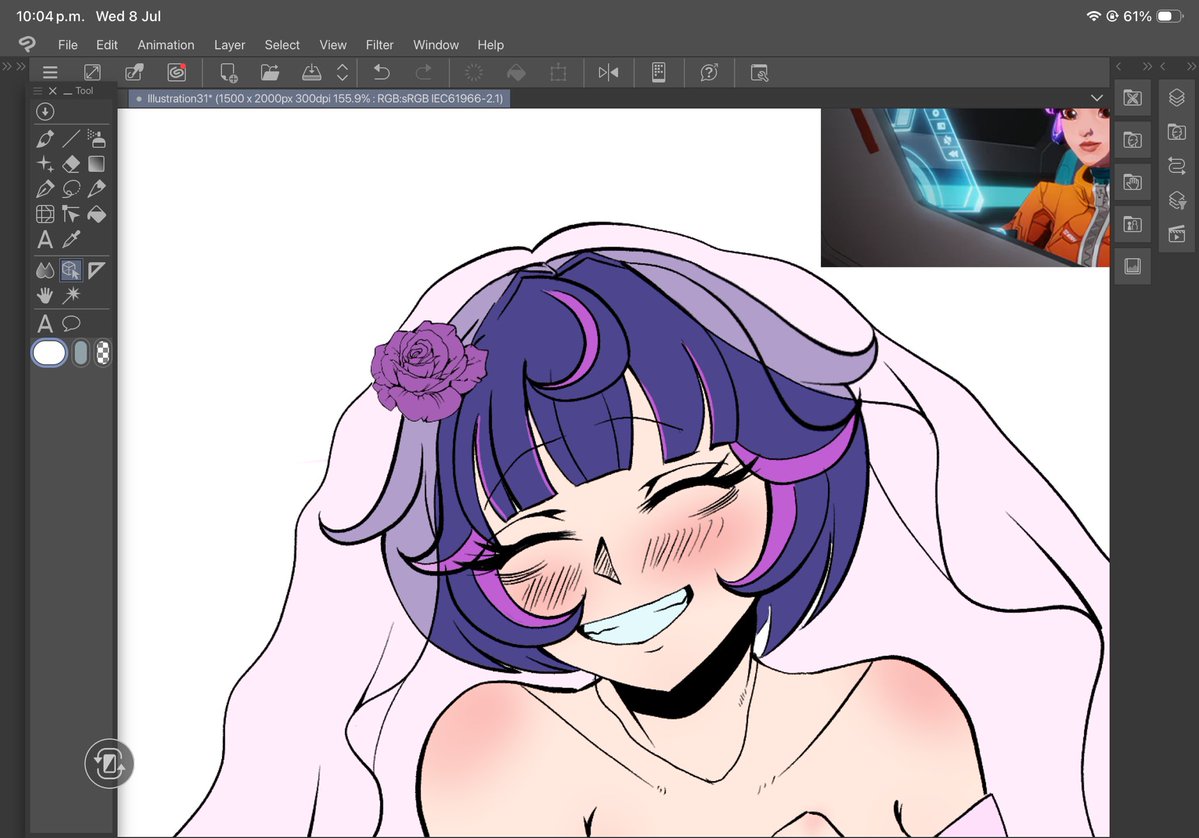Screen dimensions: 1199x838
Task: Select the white main drawing color
Action: tap(50, 353)
